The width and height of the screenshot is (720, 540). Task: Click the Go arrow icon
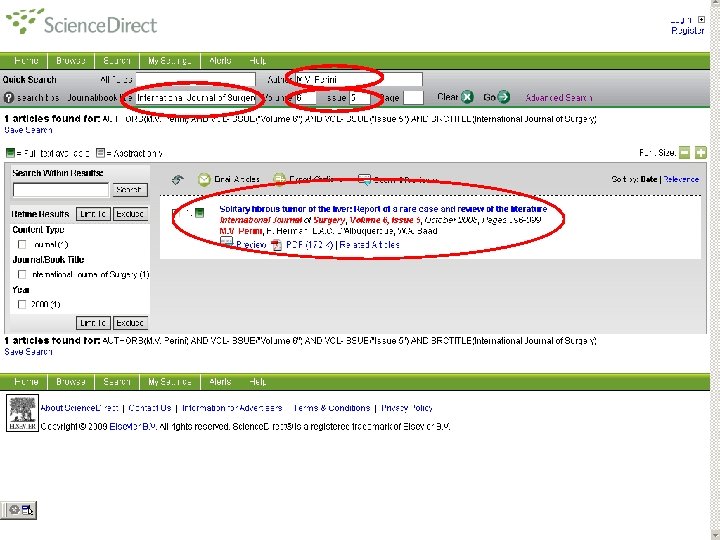pos(504,97)
